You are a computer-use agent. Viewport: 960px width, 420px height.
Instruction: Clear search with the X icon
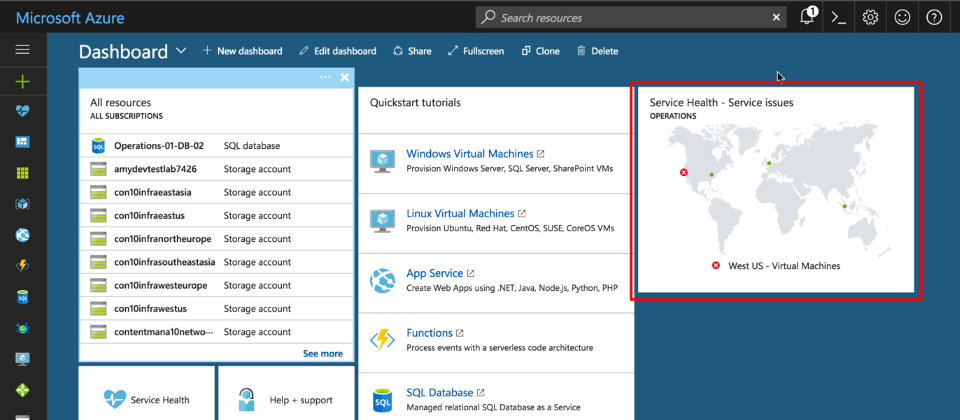click(x=776, y=18)
